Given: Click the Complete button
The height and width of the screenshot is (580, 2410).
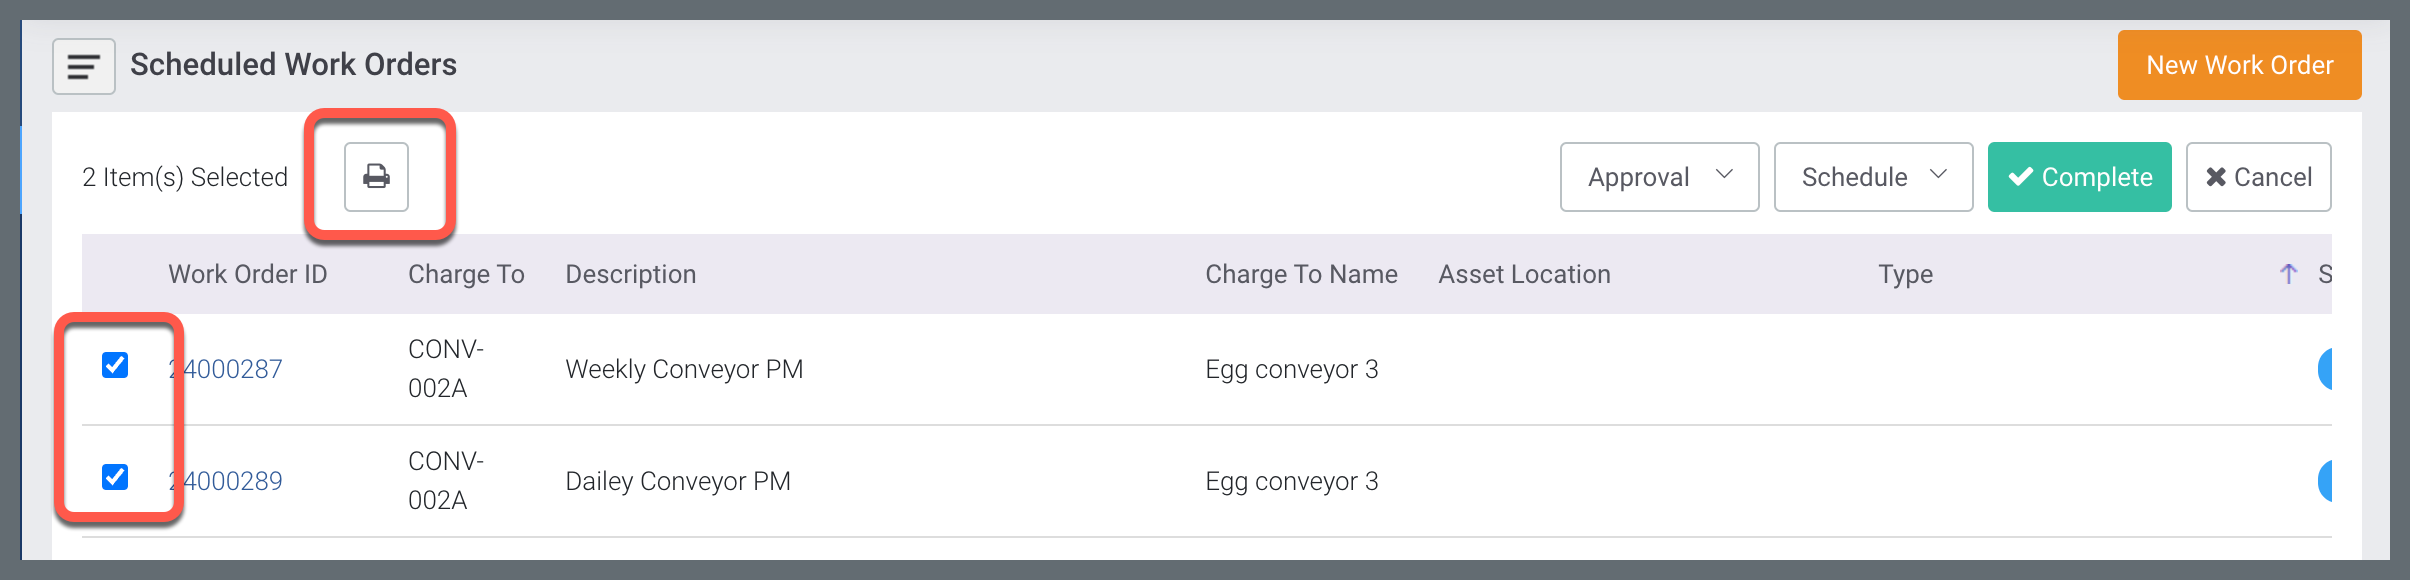Looking at the screenshot, I should (x=2079, y=177).
